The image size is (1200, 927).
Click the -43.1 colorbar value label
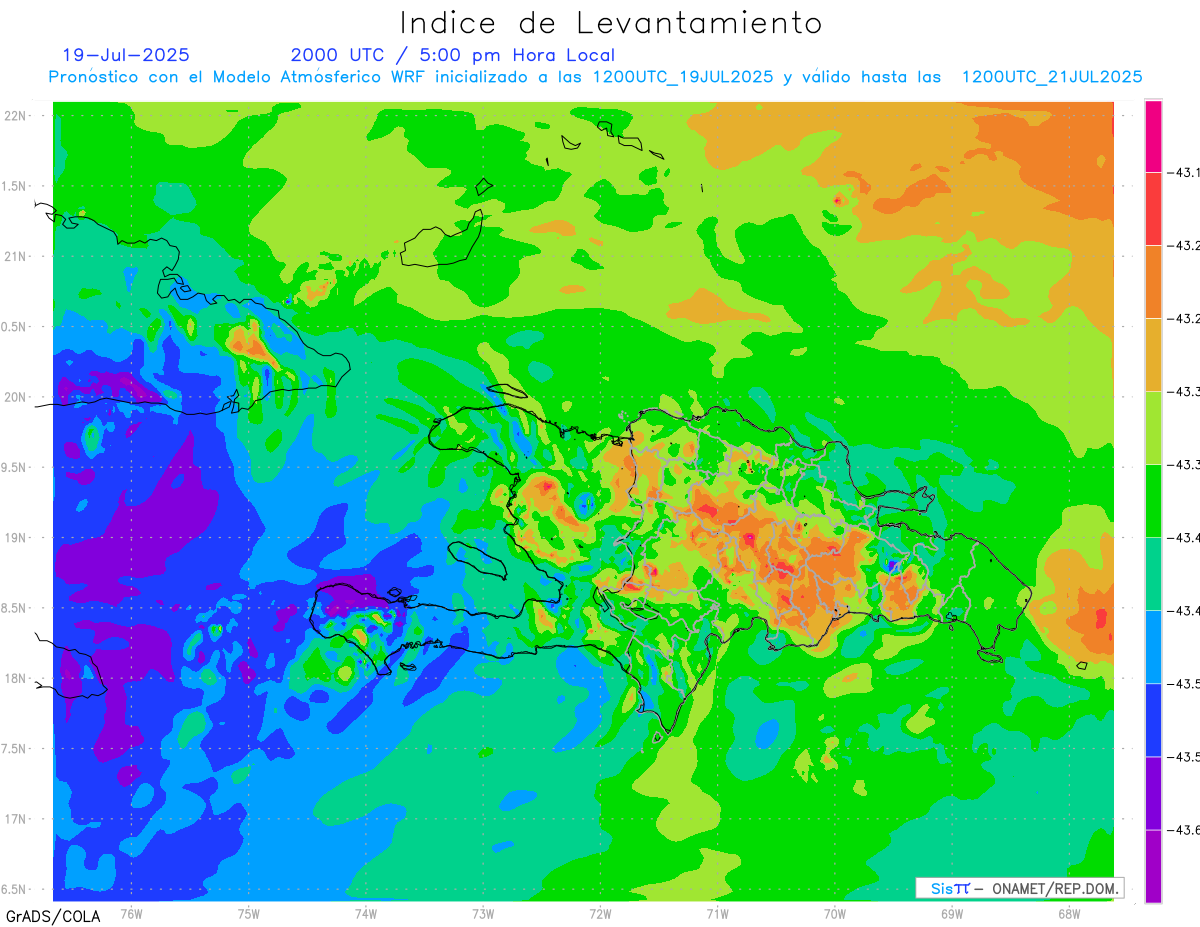coord(1186,173)
